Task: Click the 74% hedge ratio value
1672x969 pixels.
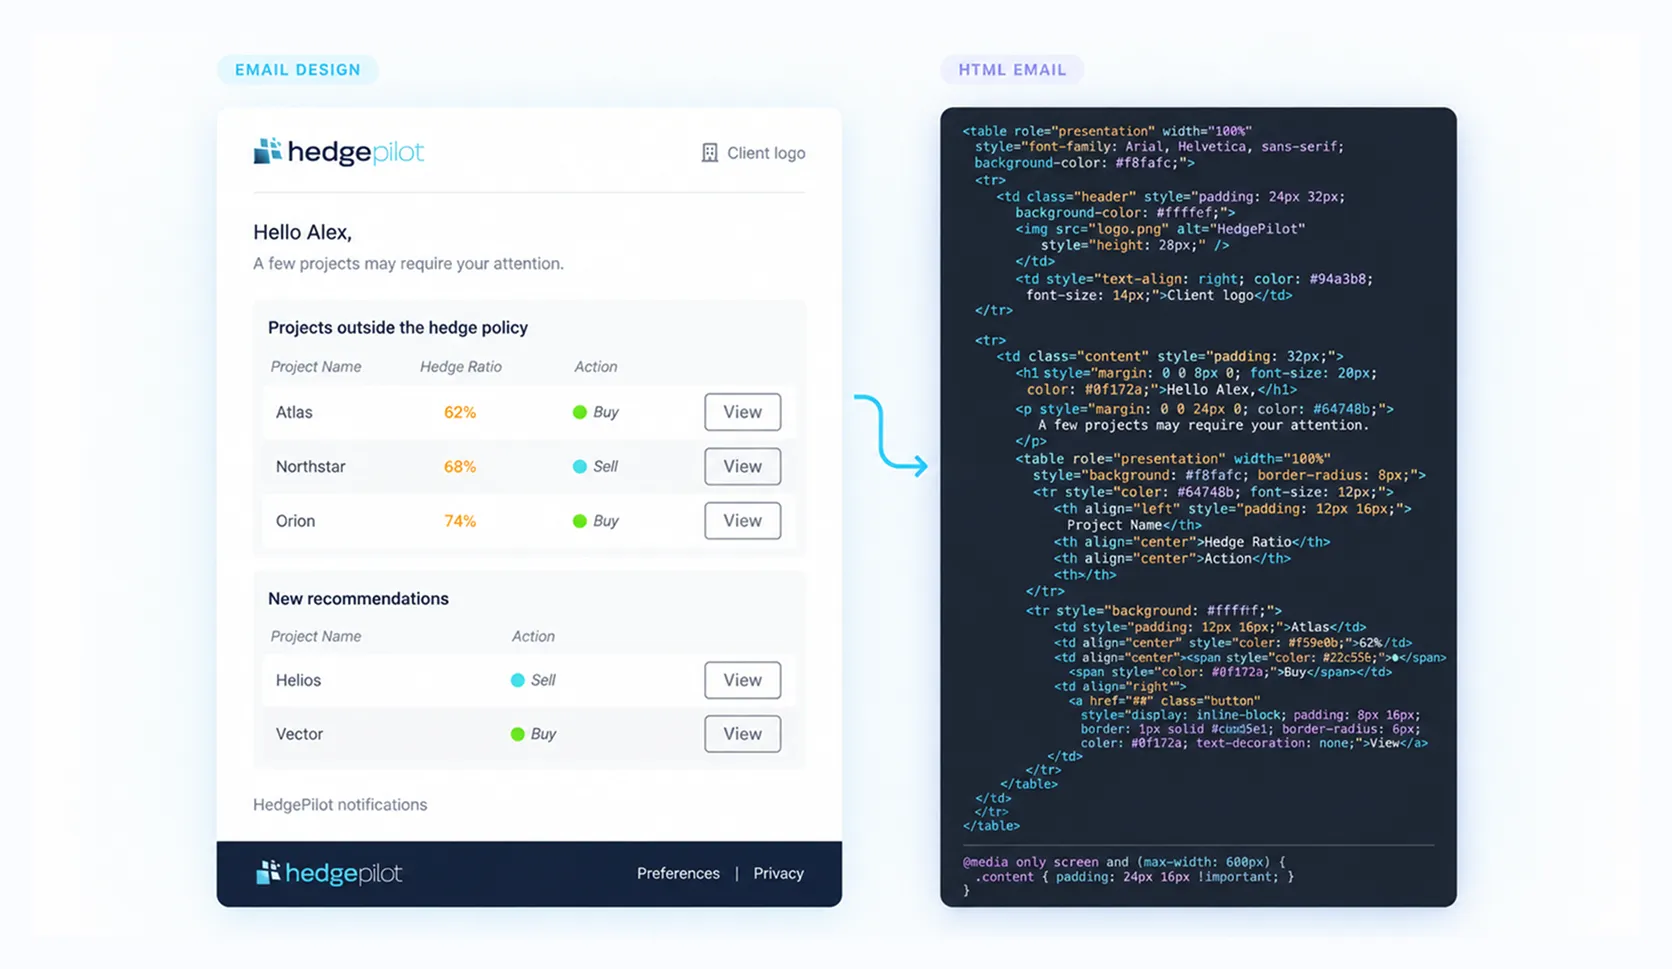Action: [x=460, y=521]
